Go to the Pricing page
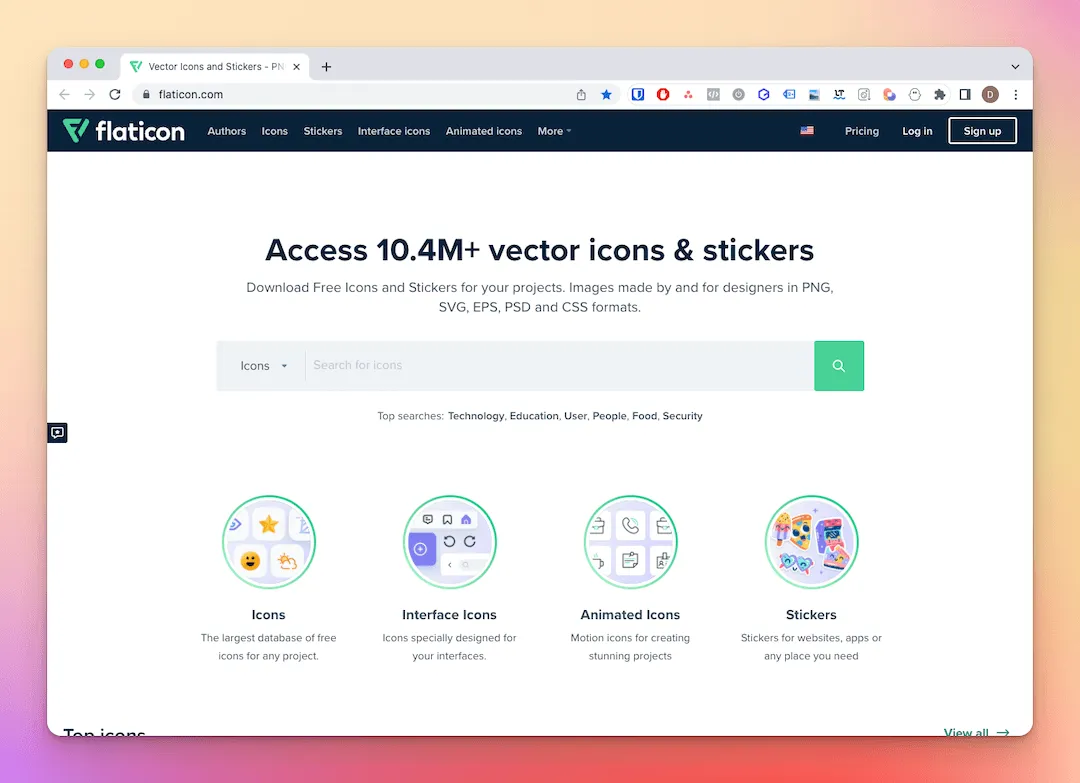This screenshot has width=1080, height=783. click(862, 131)
